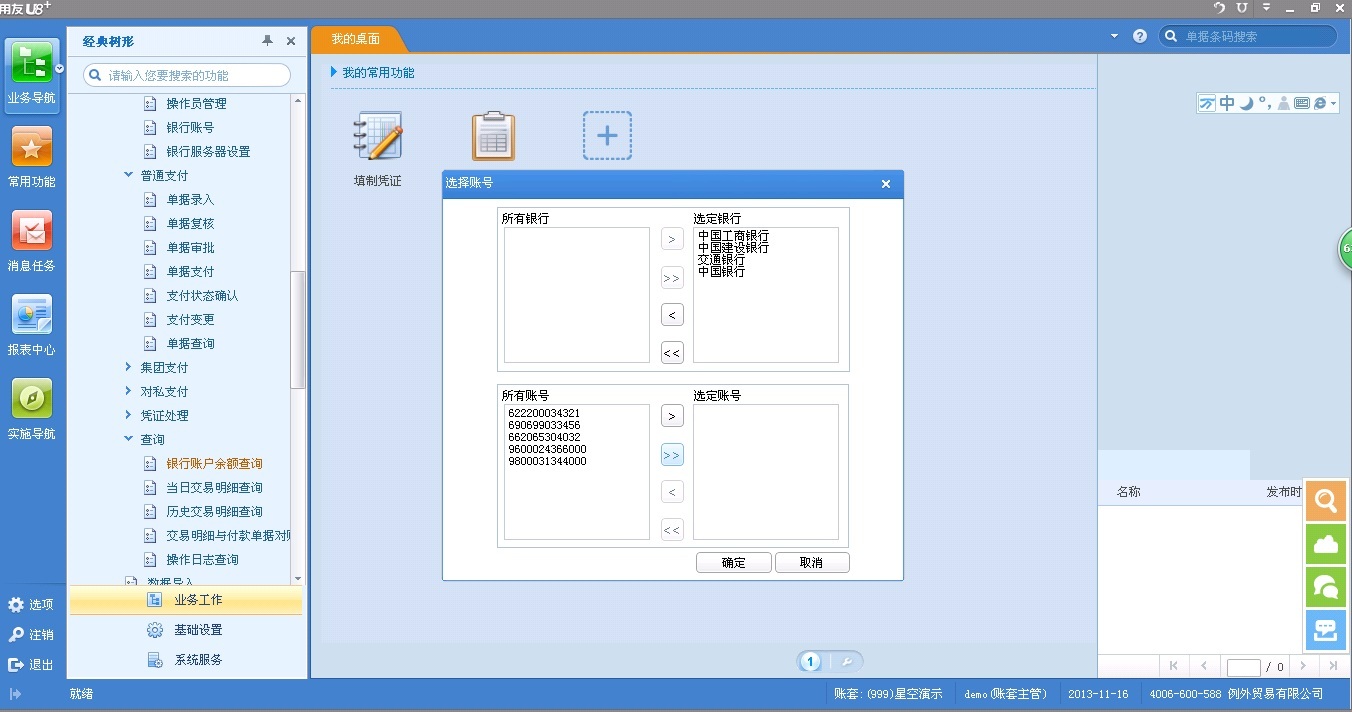The image size is (1352, 712).
Task: Select the 业务工作 navigation tab
Action: [186, 600]
